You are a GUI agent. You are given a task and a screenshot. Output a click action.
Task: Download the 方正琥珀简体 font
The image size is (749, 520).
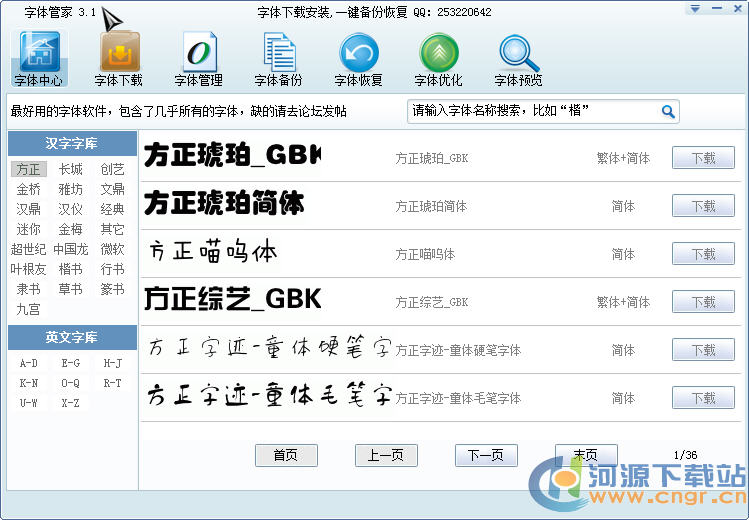point(703,206)
